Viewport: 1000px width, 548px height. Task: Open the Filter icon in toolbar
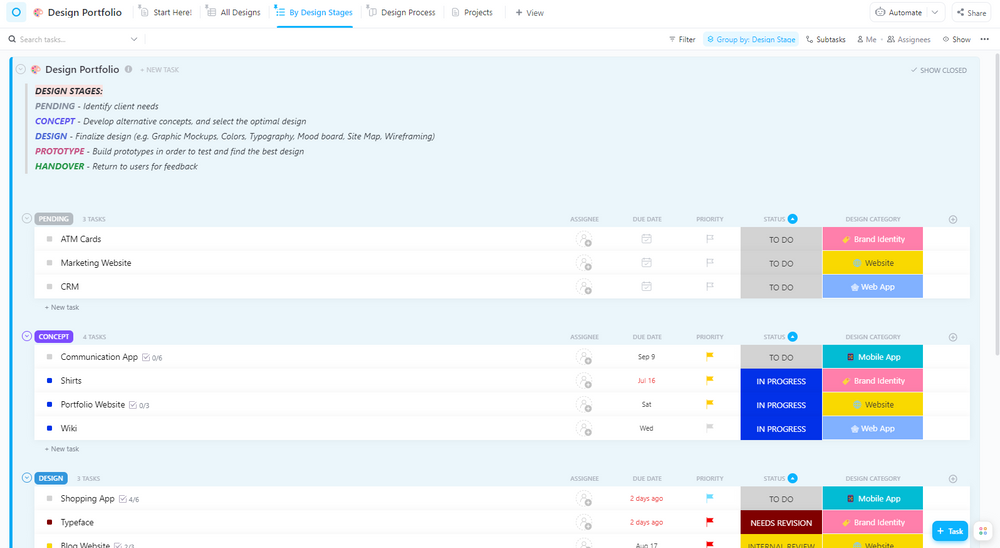tap(681, 40)
